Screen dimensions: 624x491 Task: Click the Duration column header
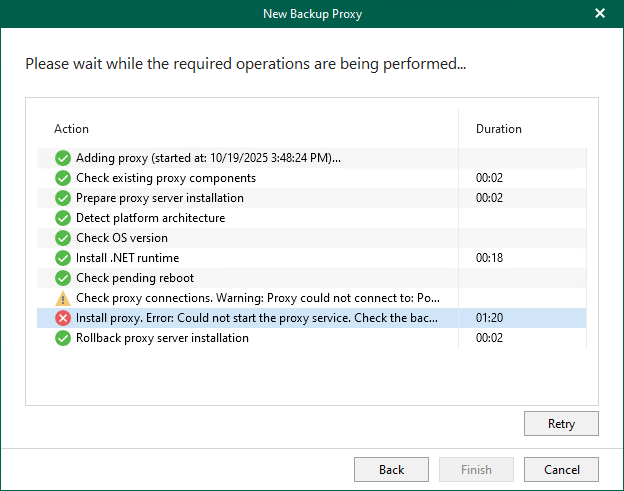498,129
